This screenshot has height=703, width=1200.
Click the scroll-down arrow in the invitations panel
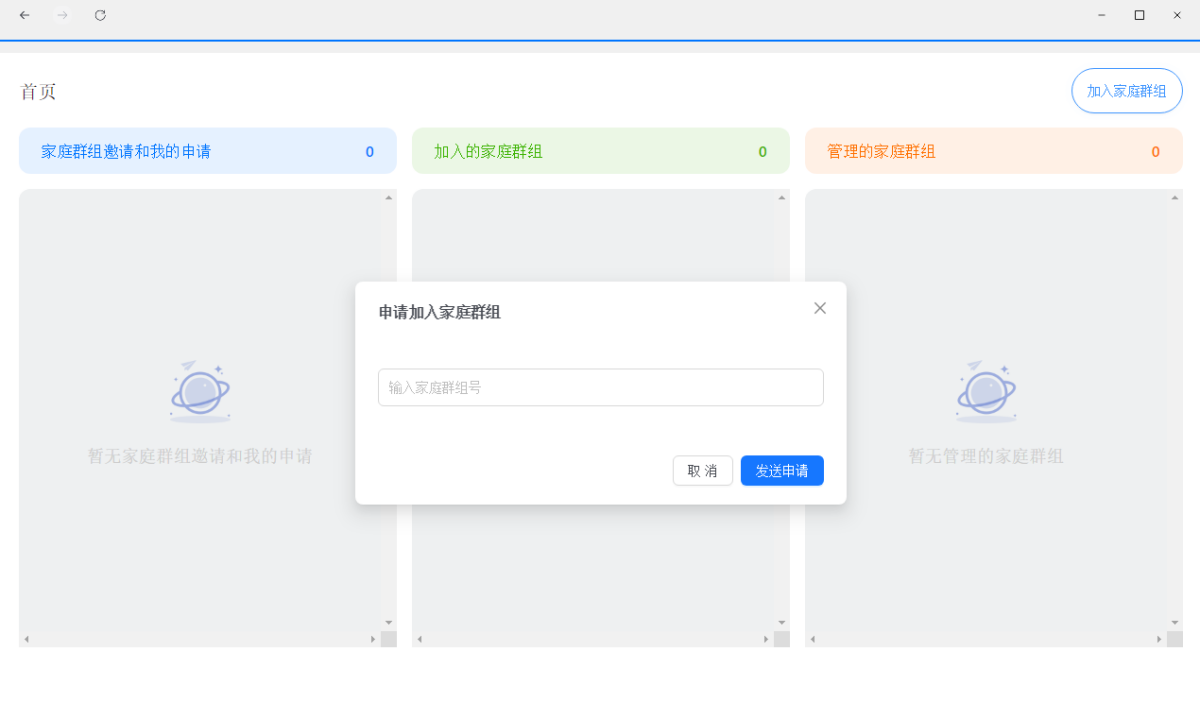(389, 623)
